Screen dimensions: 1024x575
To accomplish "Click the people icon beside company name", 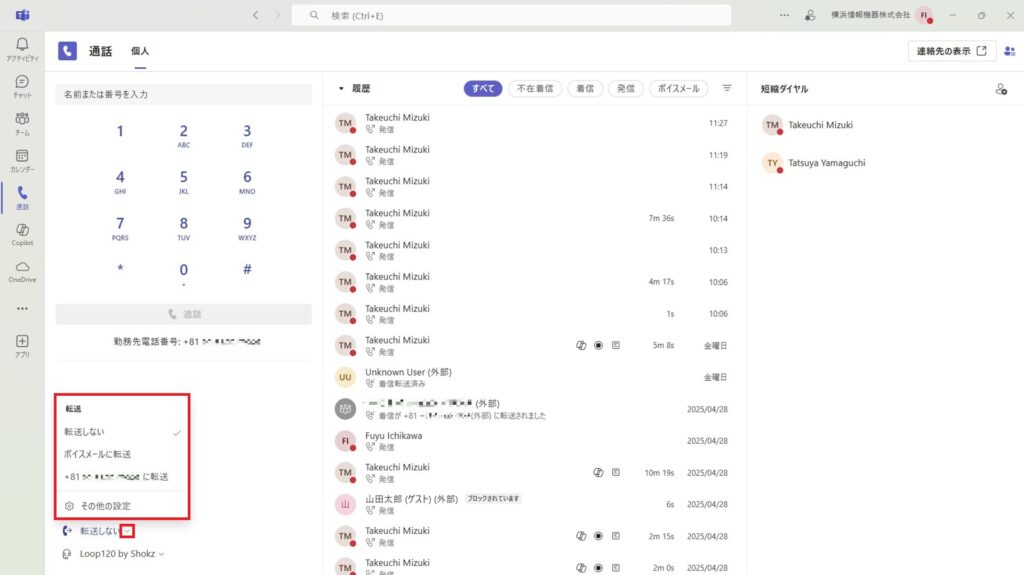I will pos(810,15).
